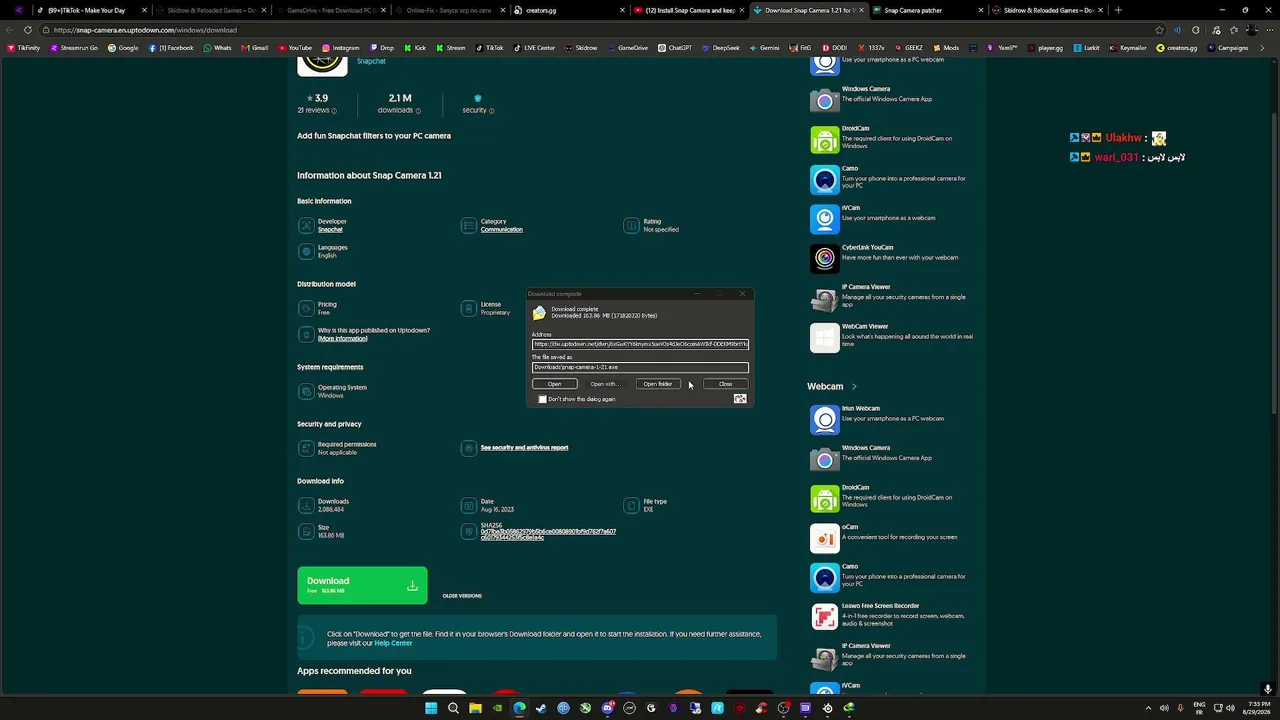Open taskbar Search
1280x720 pixels.
(453, 708)
